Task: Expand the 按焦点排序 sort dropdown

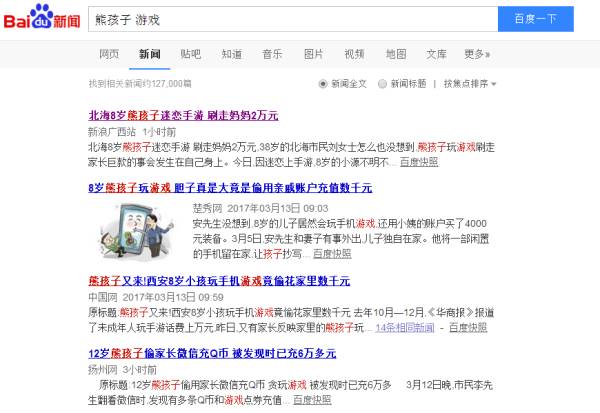Action: pyautogui.click(x=470, y=83)
